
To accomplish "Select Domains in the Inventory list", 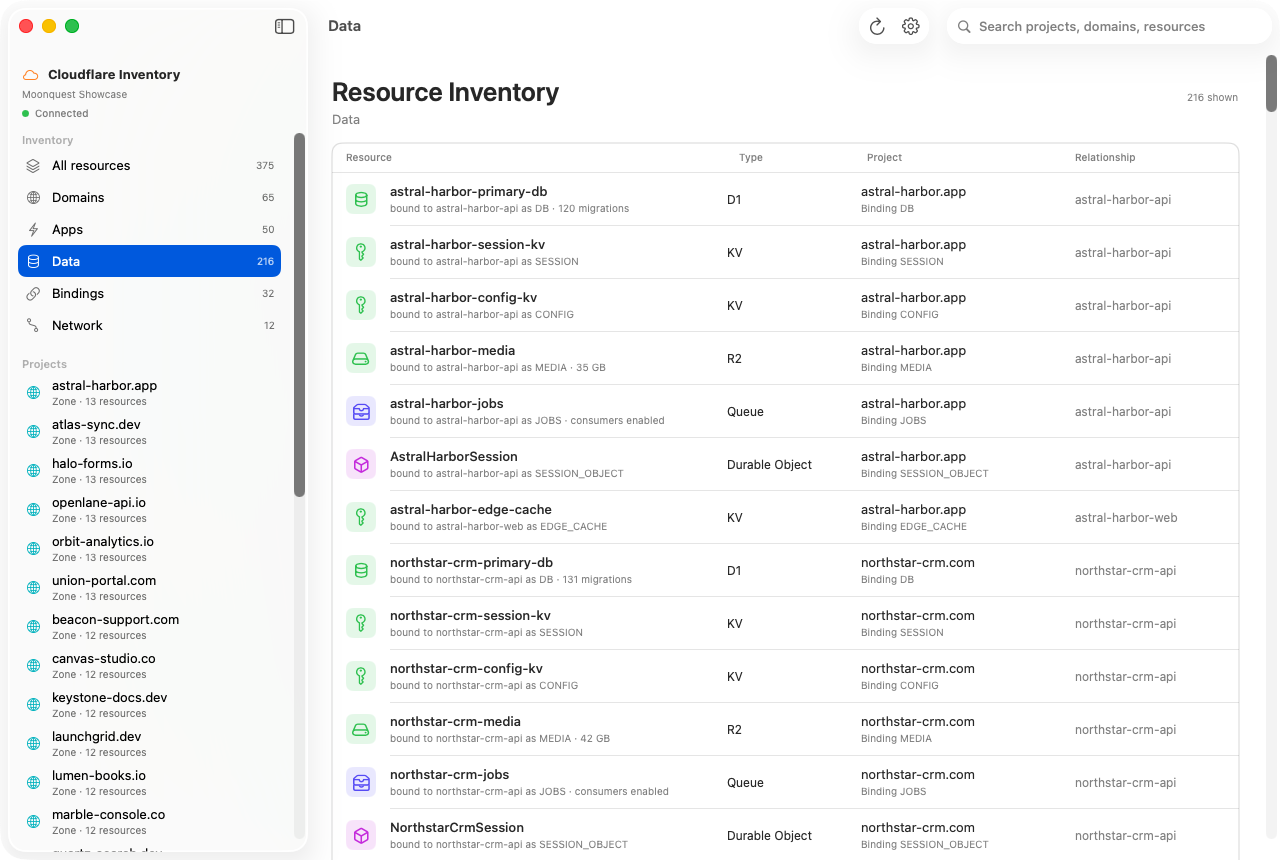I will point(150,198).
